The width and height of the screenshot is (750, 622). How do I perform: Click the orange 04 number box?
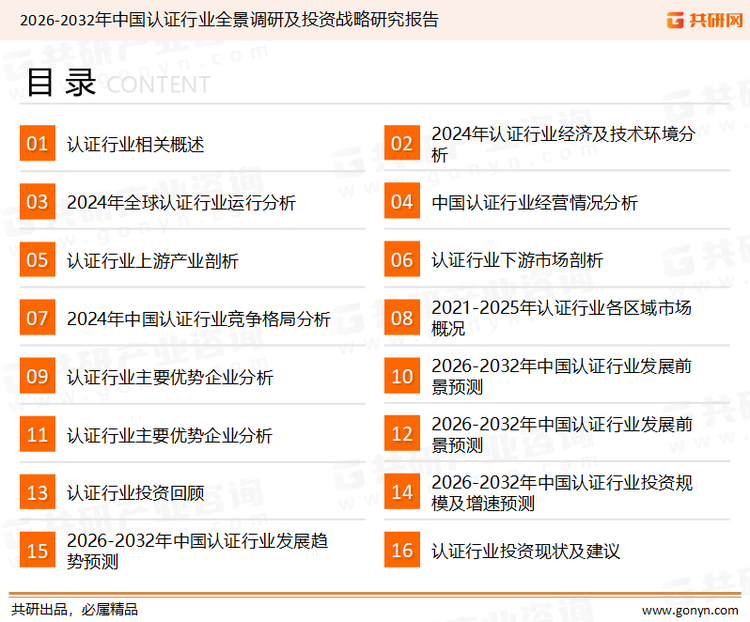(x=402, y=201)
